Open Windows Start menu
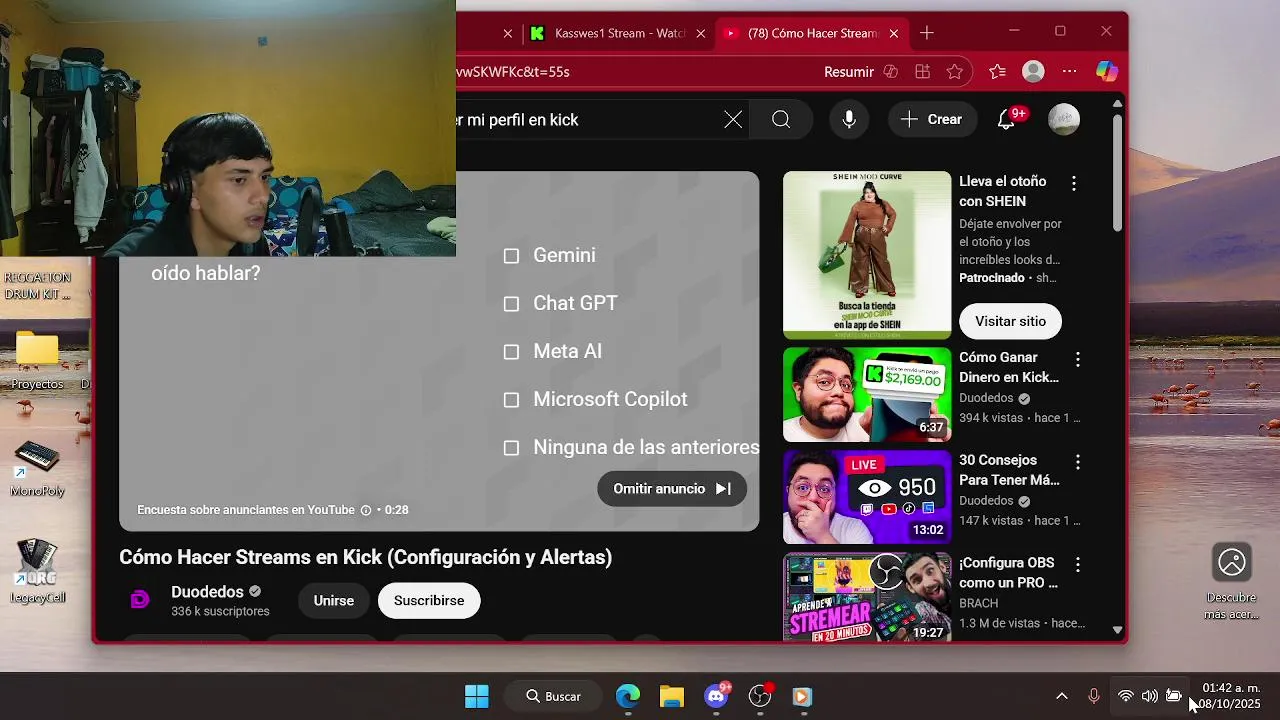Screen dimensions: 1280x720 [x=477, y=696]
